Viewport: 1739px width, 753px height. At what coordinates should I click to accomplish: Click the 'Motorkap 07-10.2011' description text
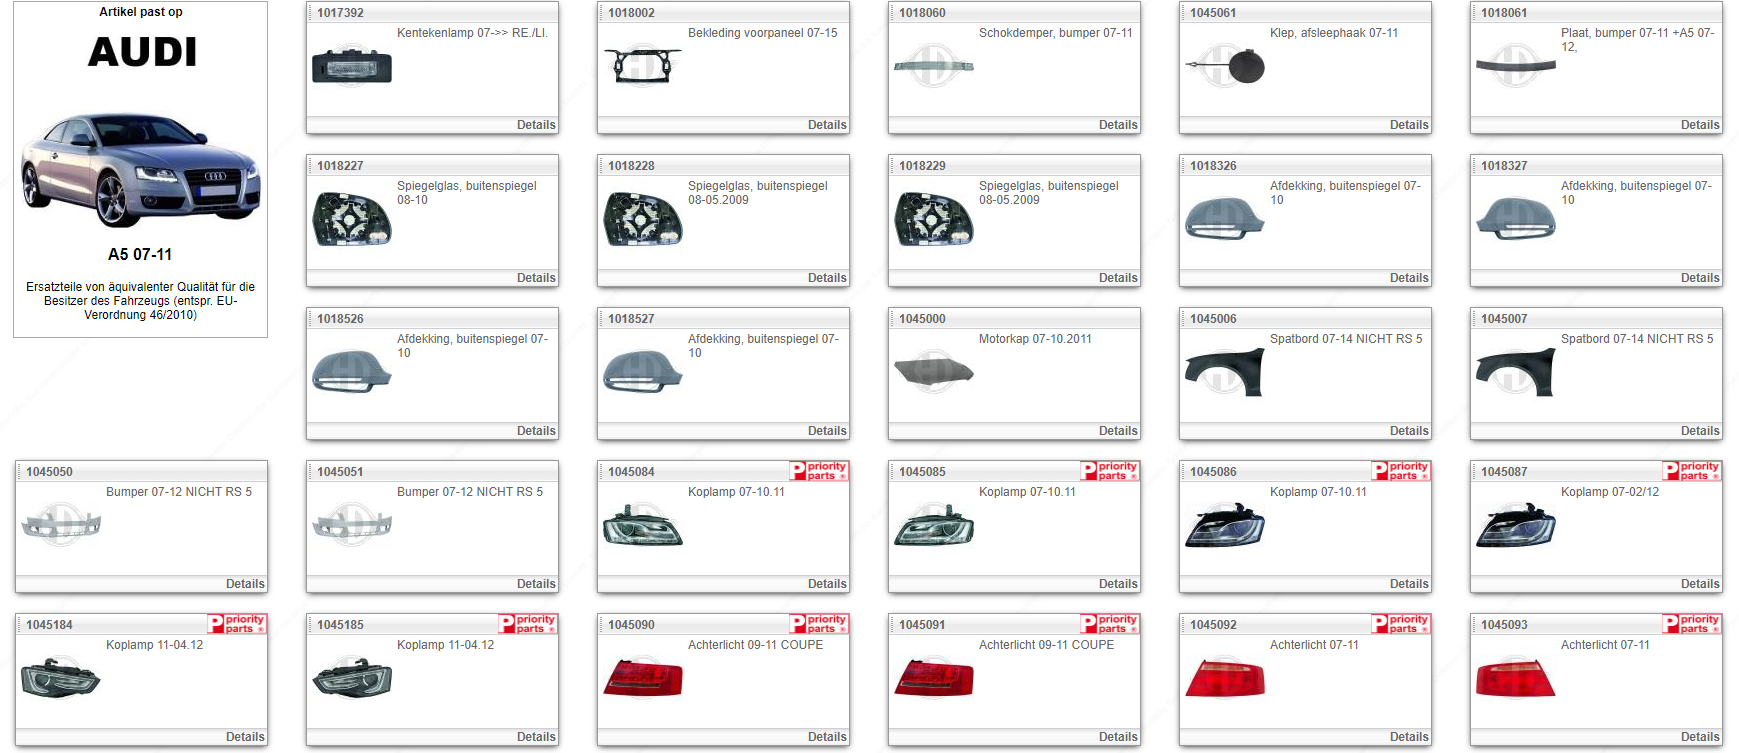click(1035, 339)
